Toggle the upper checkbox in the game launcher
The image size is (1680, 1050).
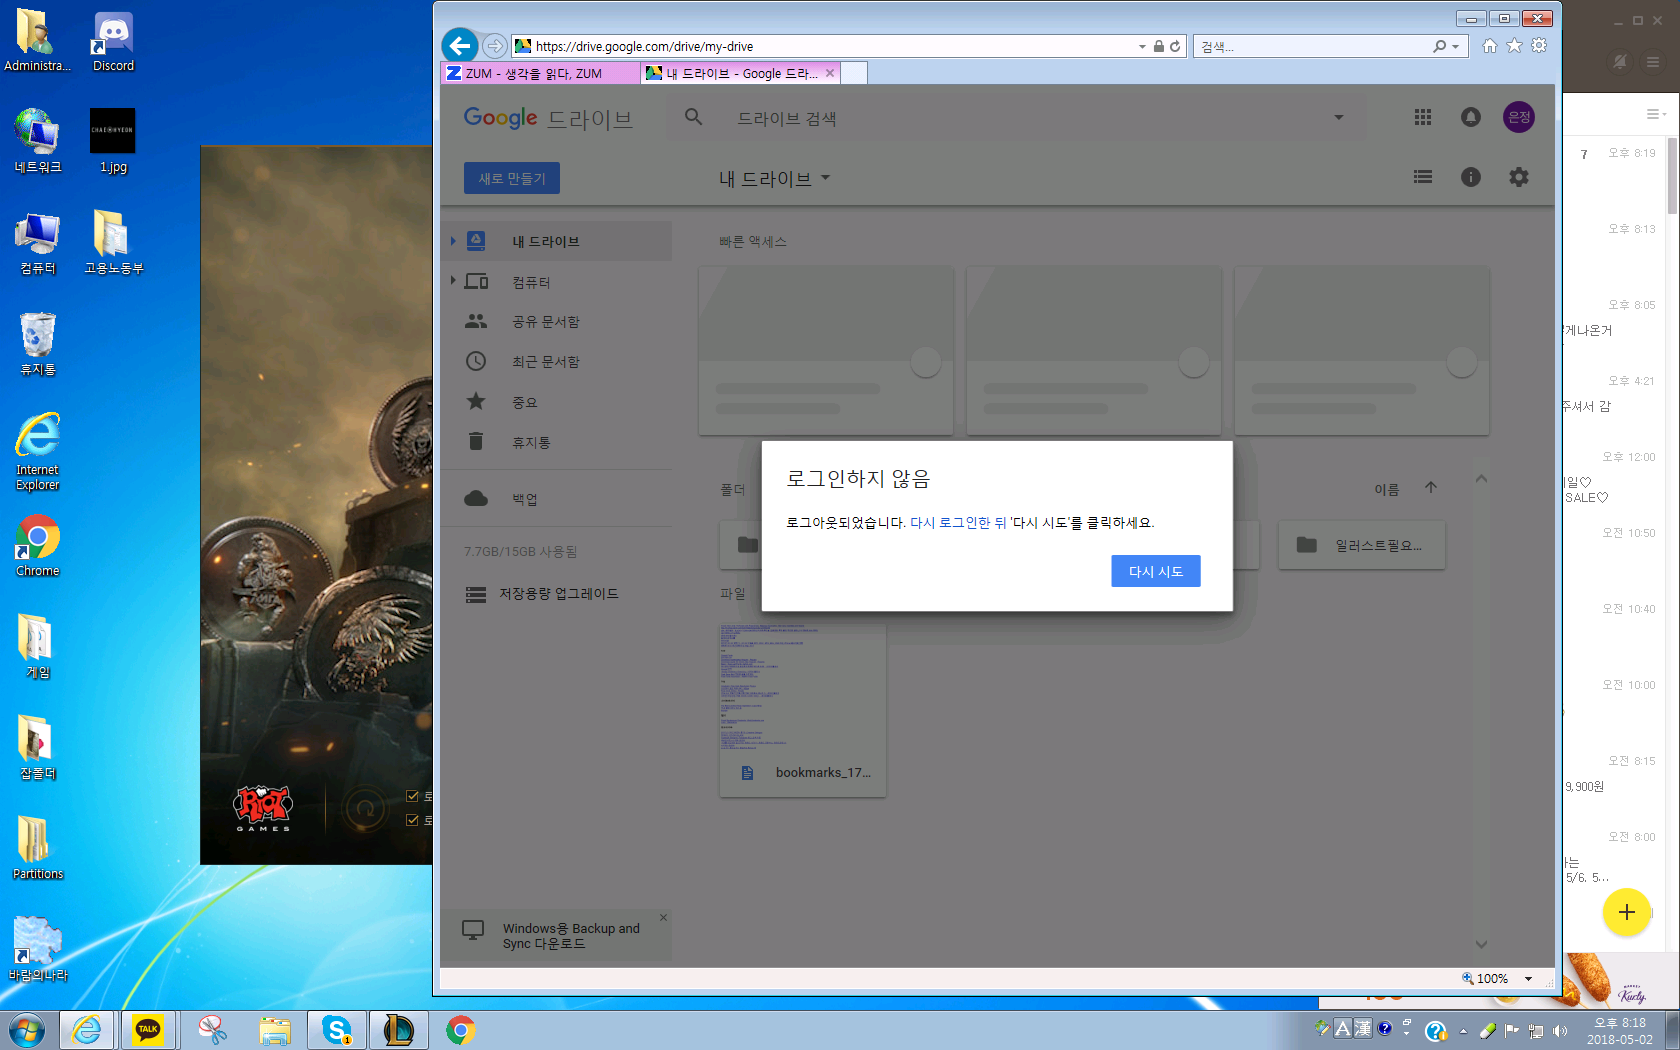coord(412,796)
